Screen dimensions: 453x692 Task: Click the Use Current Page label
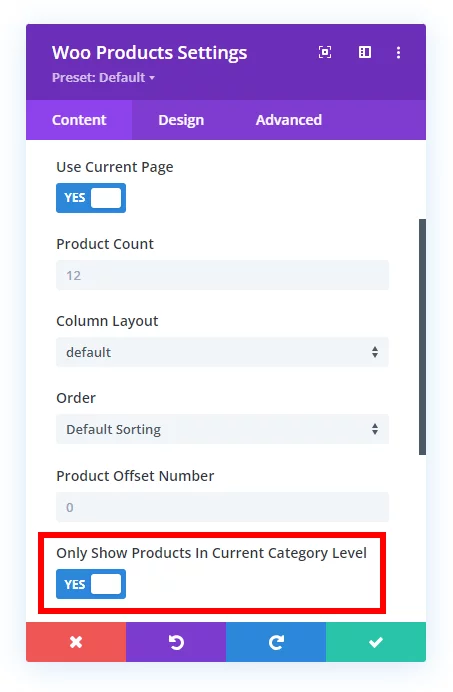tap(114, 167)
